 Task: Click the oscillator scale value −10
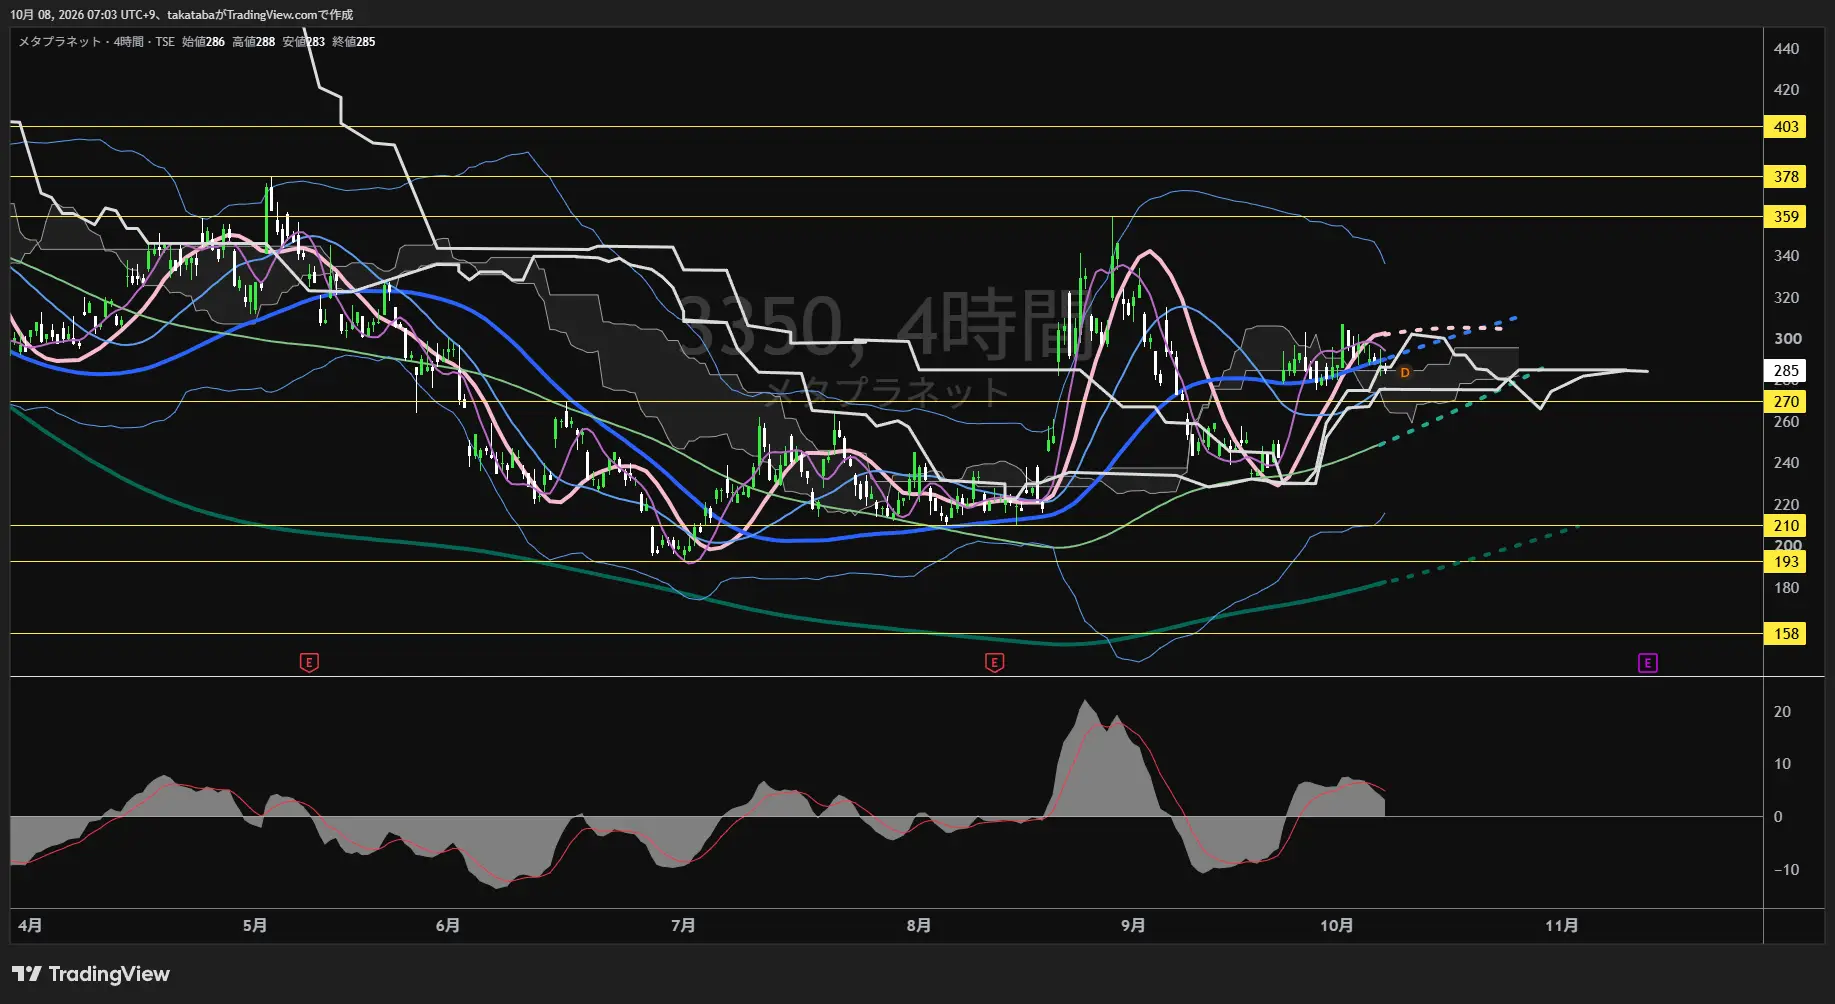coord(1785,870)
